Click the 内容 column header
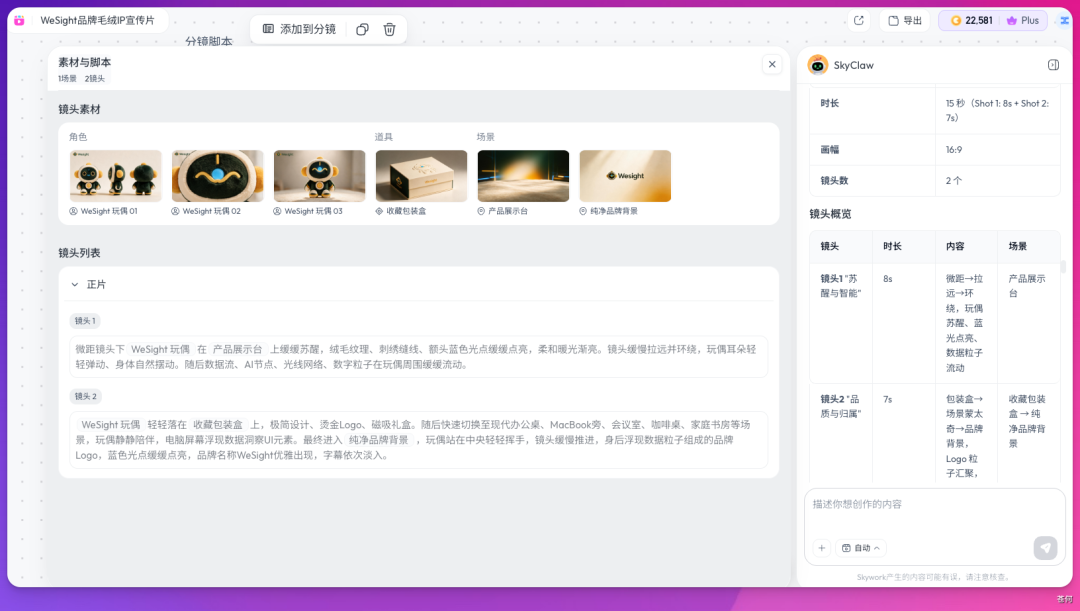This screenshot has width=1080, height=611. click(x=955, y=246)
